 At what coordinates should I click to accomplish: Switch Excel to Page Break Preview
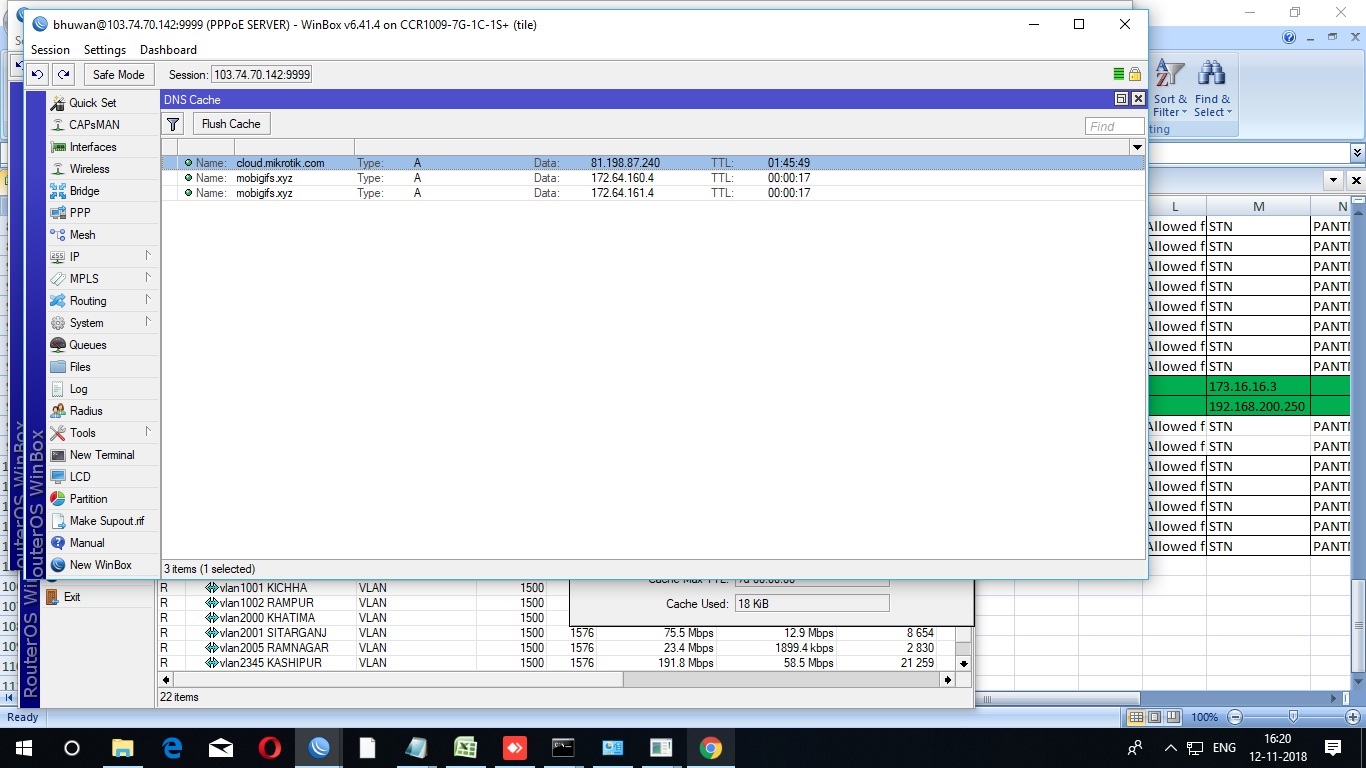(1172, 717)
